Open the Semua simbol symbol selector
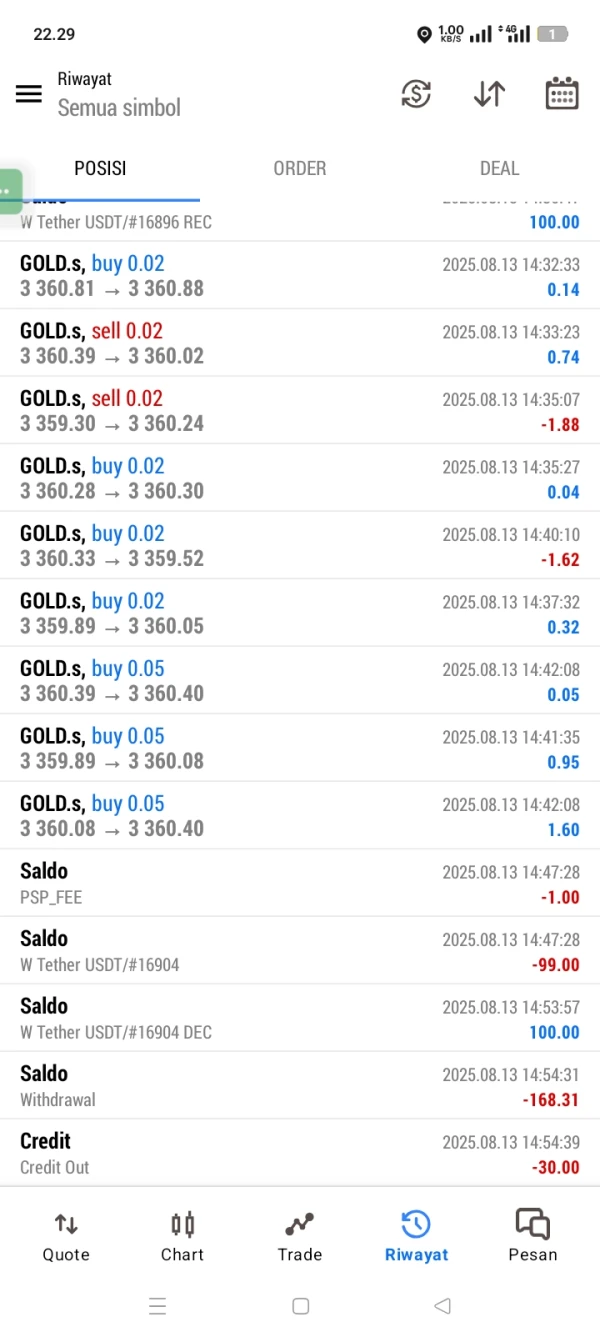Viewport: 600px width, 1337px height. 119,107
